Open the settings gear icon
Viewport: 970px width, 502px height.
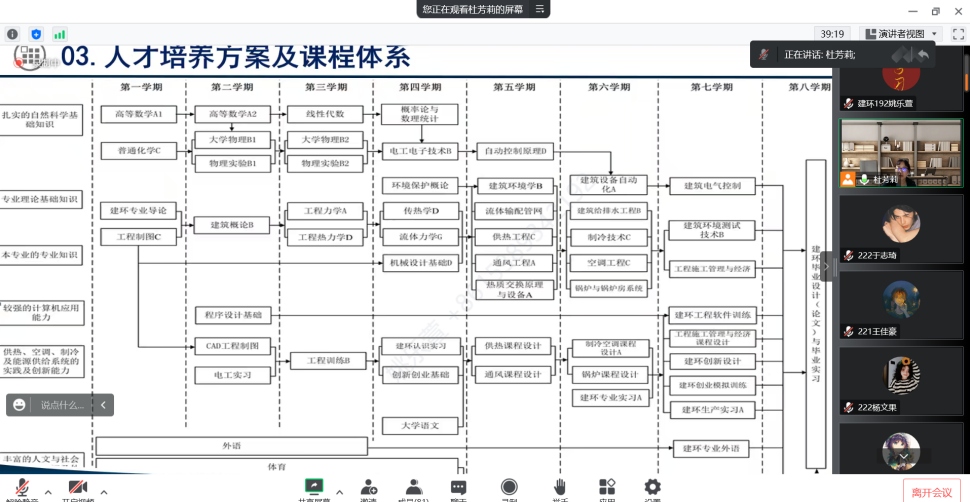coord(652,487)
